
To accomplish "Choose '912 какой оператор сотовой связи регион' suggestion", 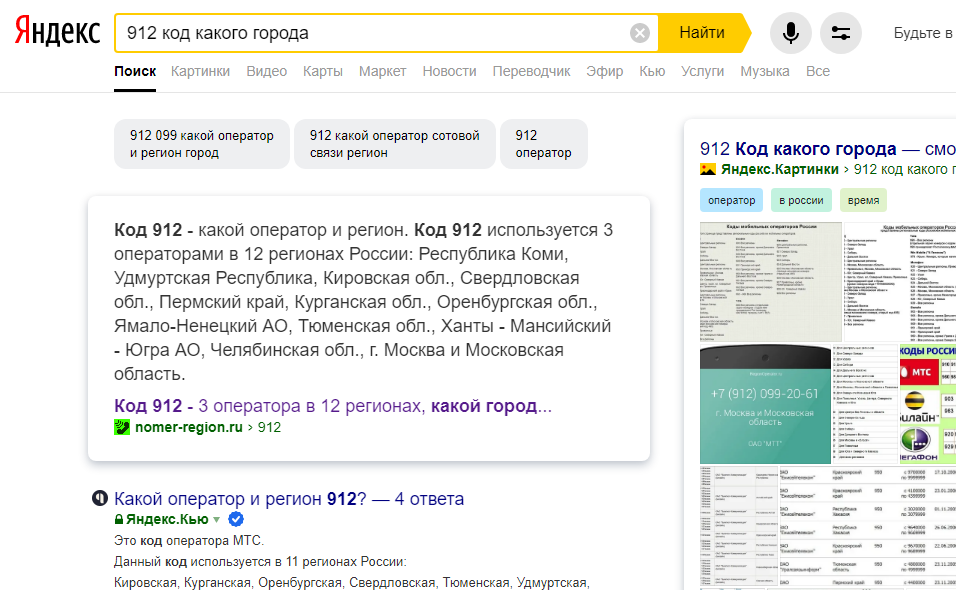I will coord(394,144).
